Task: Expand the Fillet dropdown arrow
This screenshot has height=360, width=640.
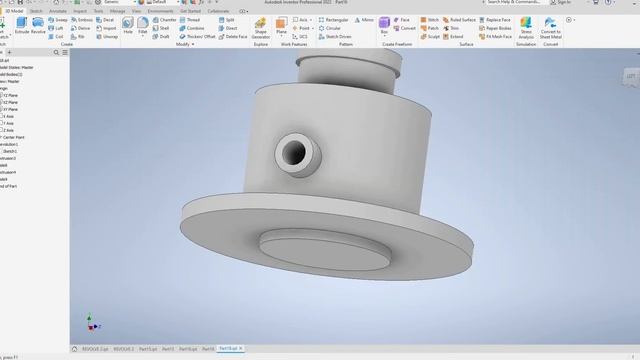Action: coord(142,37)
